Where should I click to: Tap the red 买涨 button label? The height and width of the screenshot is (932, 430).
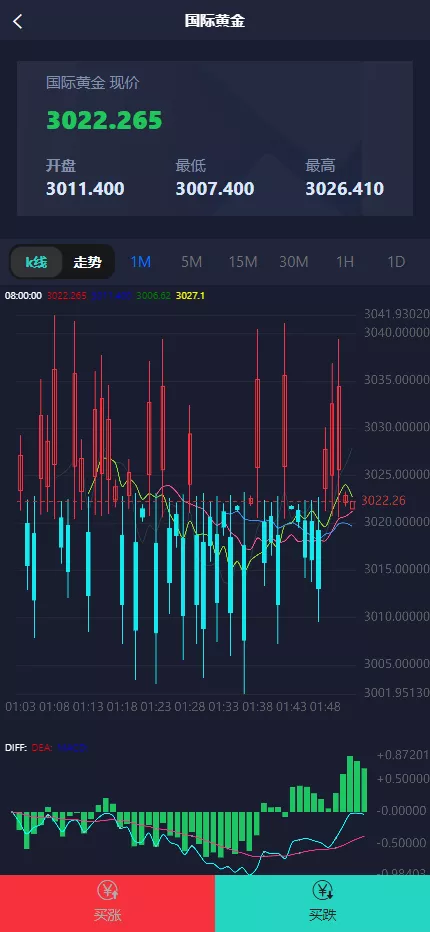108,915
